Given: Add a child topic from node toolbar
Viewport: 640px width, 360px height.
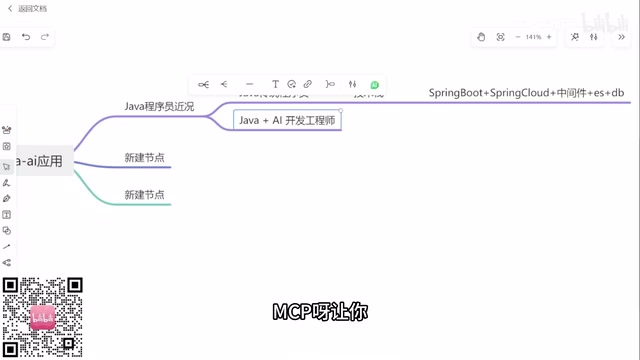Looking at the screenshot, I should 203,84.
